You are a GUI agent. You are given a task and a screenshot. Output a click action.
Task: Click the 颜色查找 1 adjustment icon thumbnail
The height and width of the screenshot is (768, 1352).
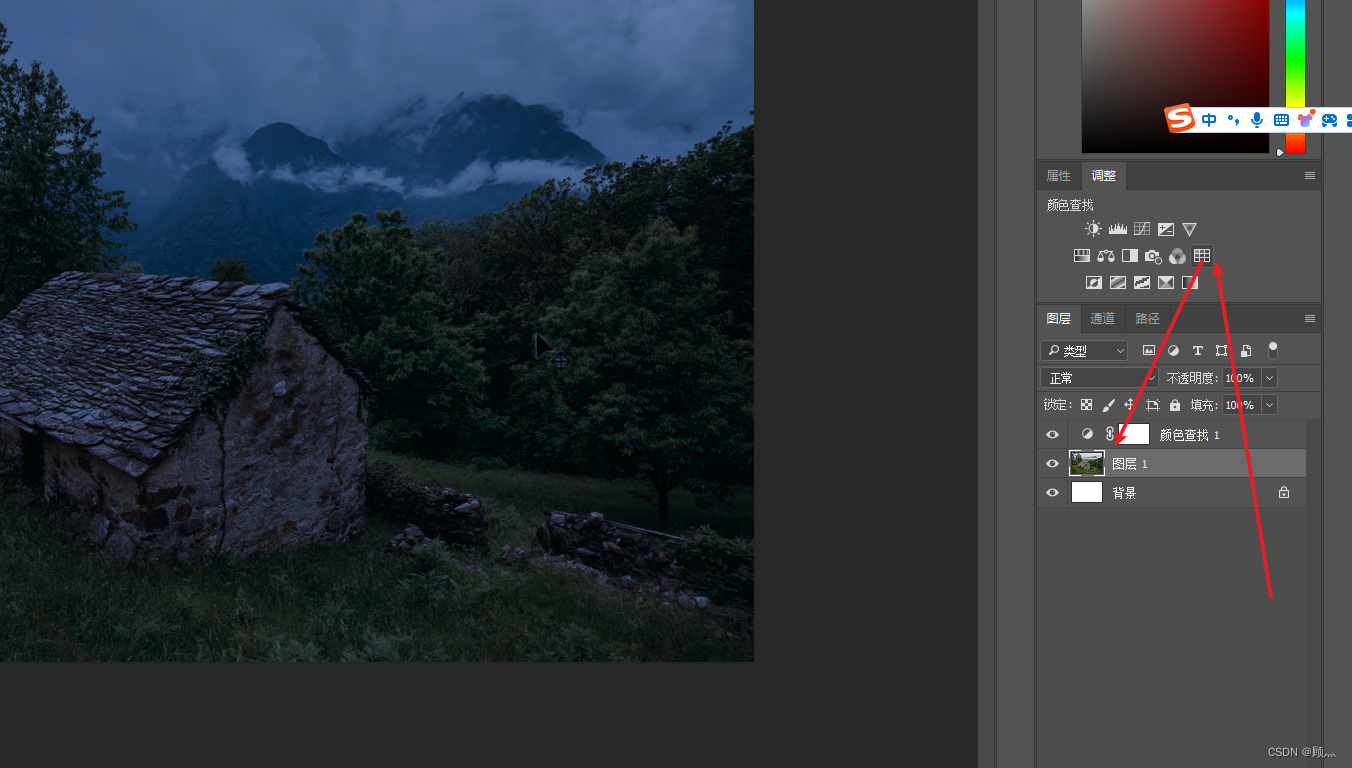pyautogui.click(x=1088, y=435)
